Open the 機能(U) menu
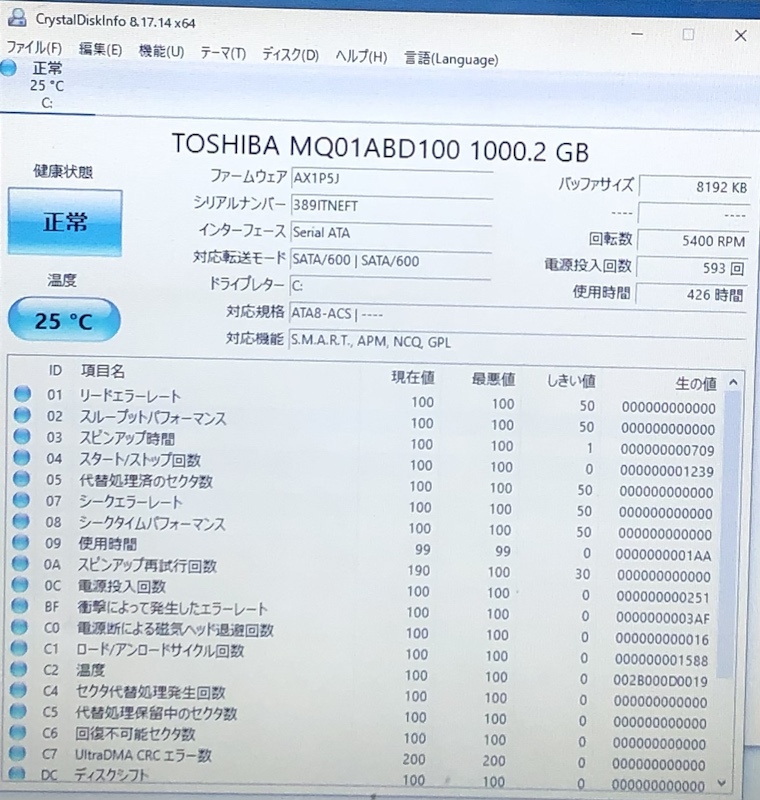The height and width of the screenshot is (800, 760). coord(161,51)
